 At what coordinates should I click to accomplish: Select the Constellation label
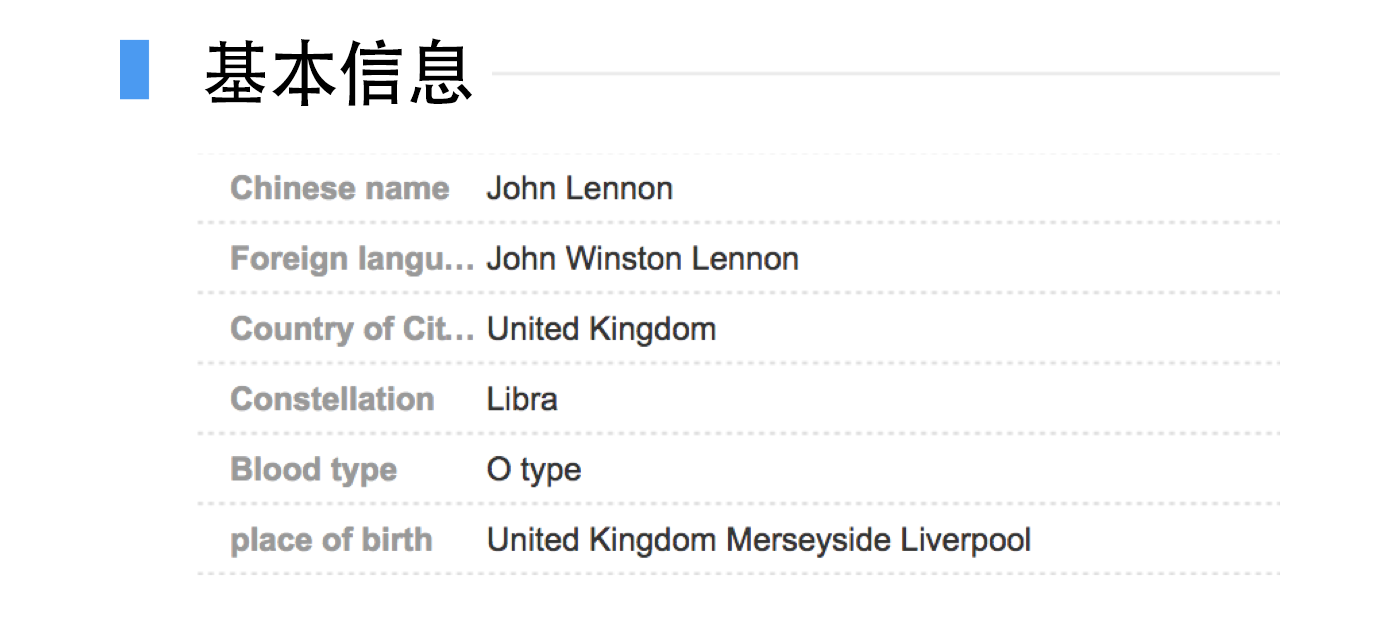tap(332, 399)
